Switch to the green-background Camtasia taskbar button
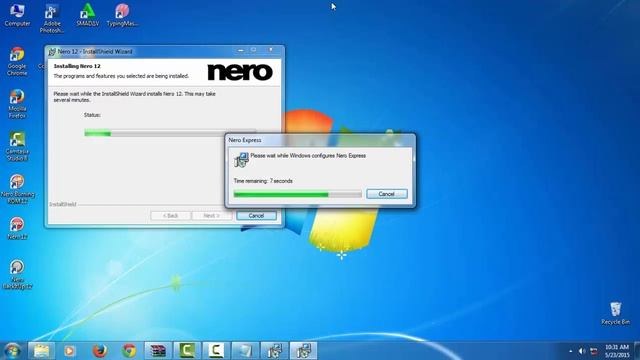This screenshot has height=360, width=640. coord(187,351)
